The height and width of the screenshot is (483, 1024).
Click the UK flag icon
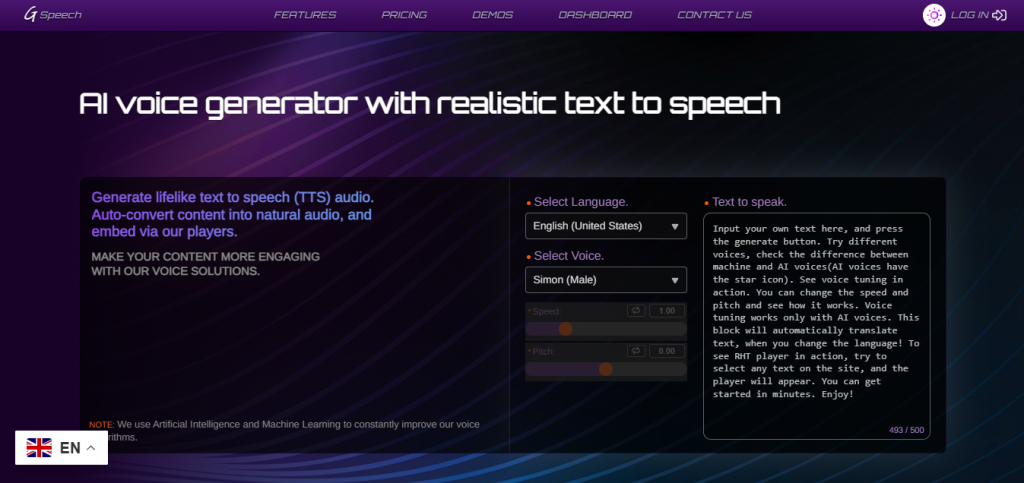(39, 448)
